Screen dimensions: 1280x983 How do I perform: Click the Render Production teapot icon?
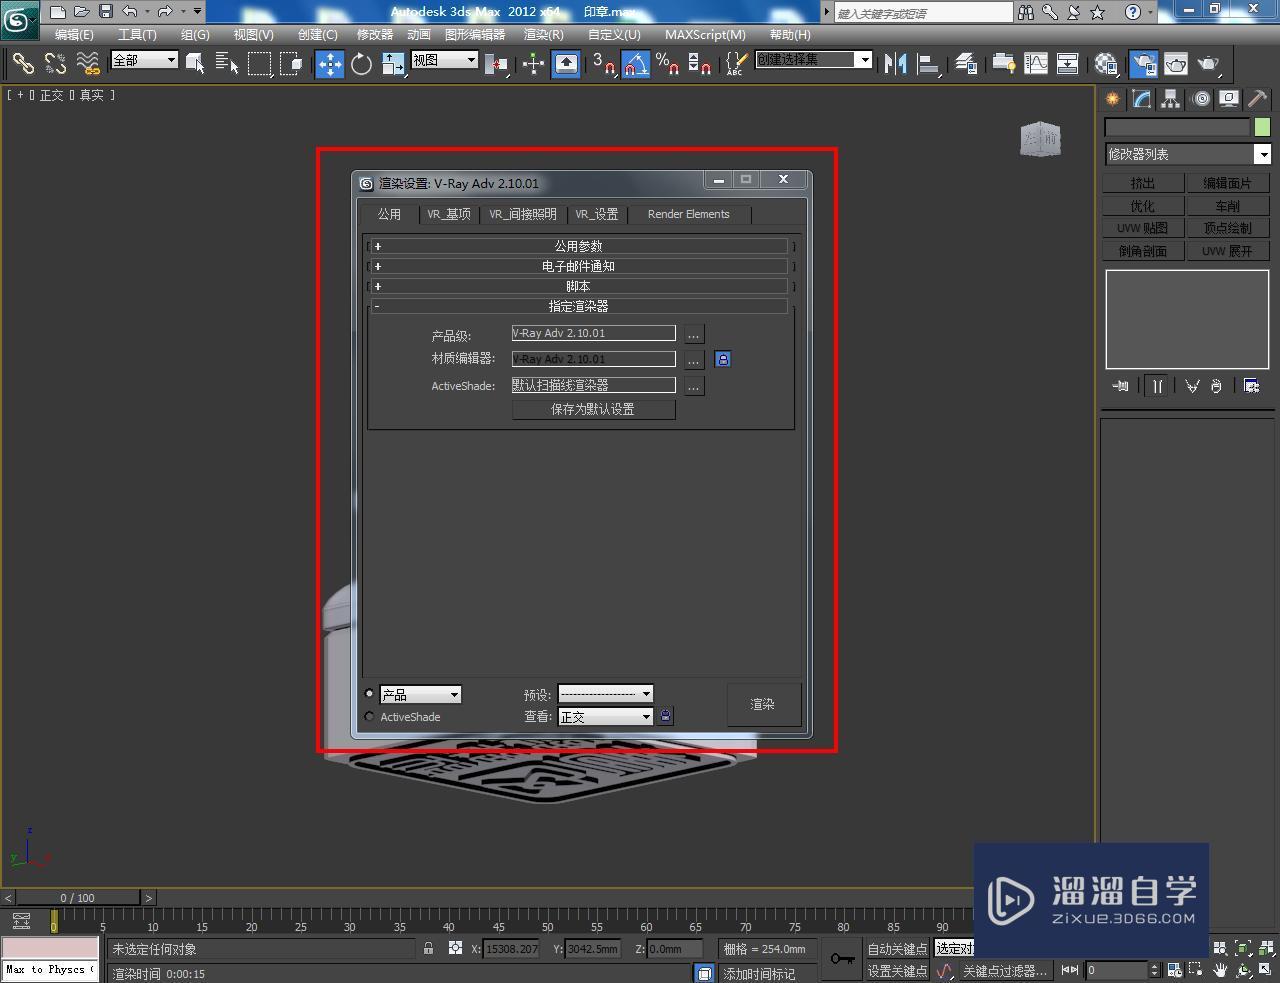click(1208, 64)
